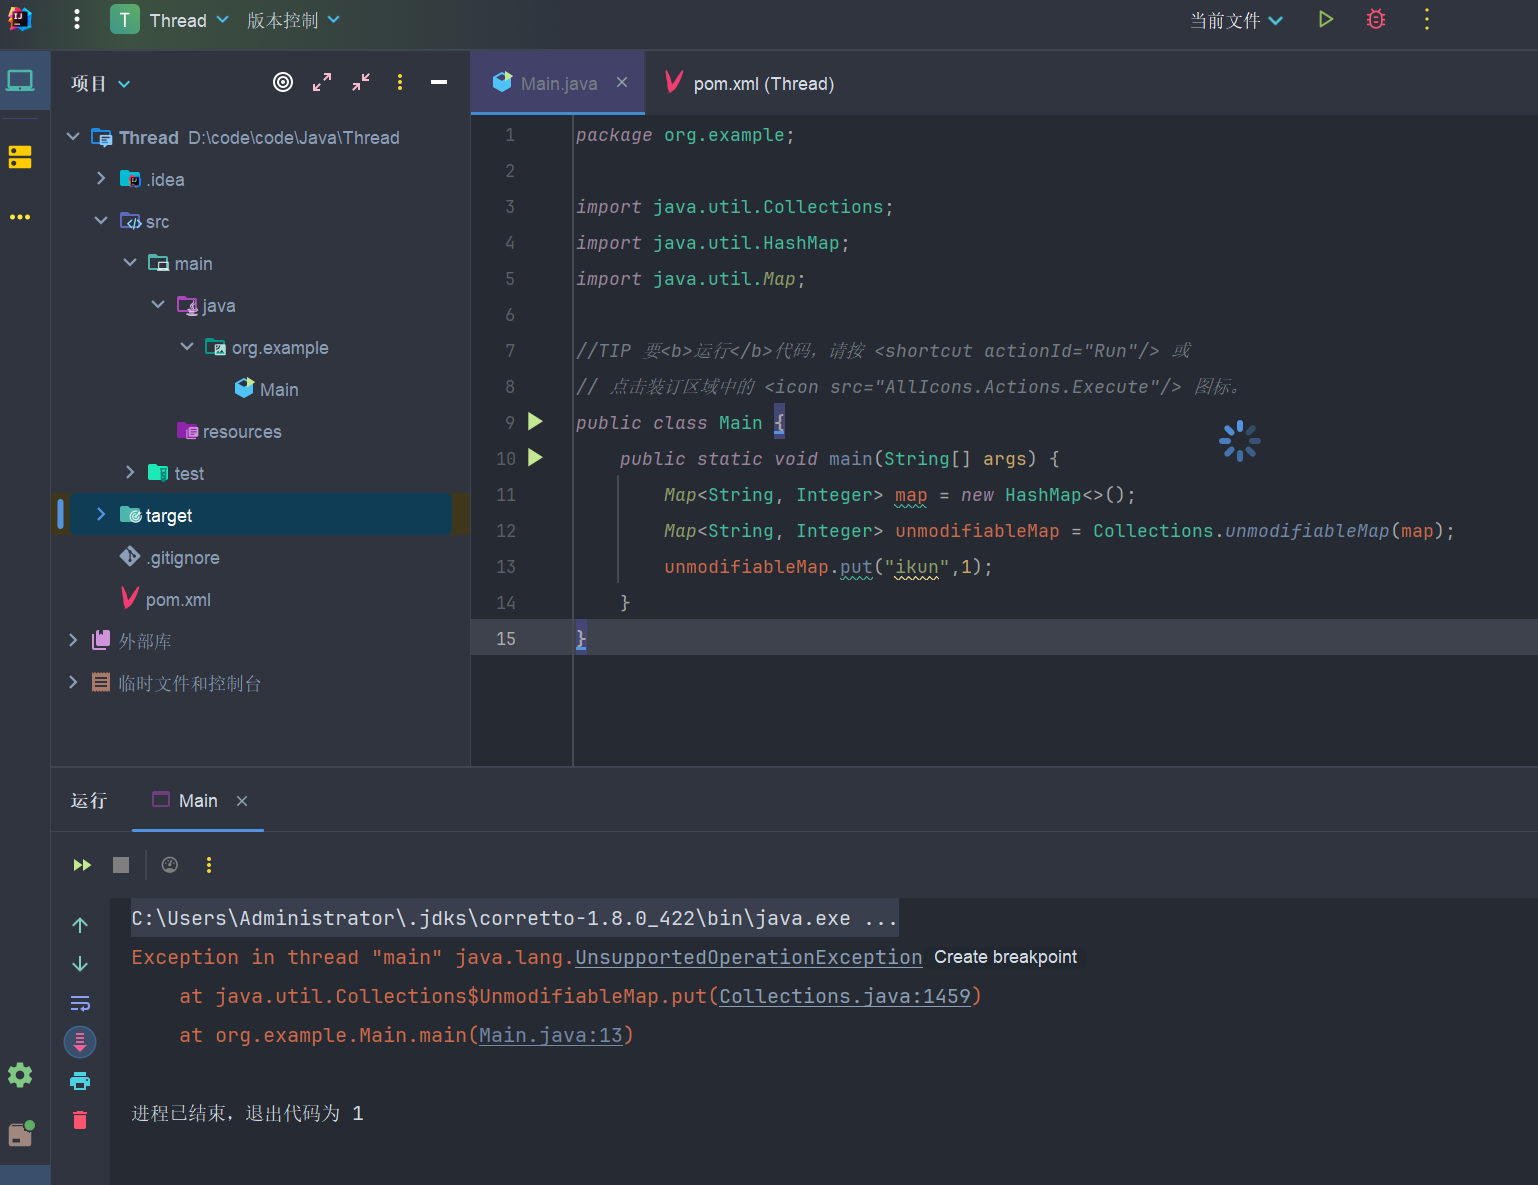This screenshot has width=1538, height=1185.
Task: Expand the test folder
Action: (130, 472)
